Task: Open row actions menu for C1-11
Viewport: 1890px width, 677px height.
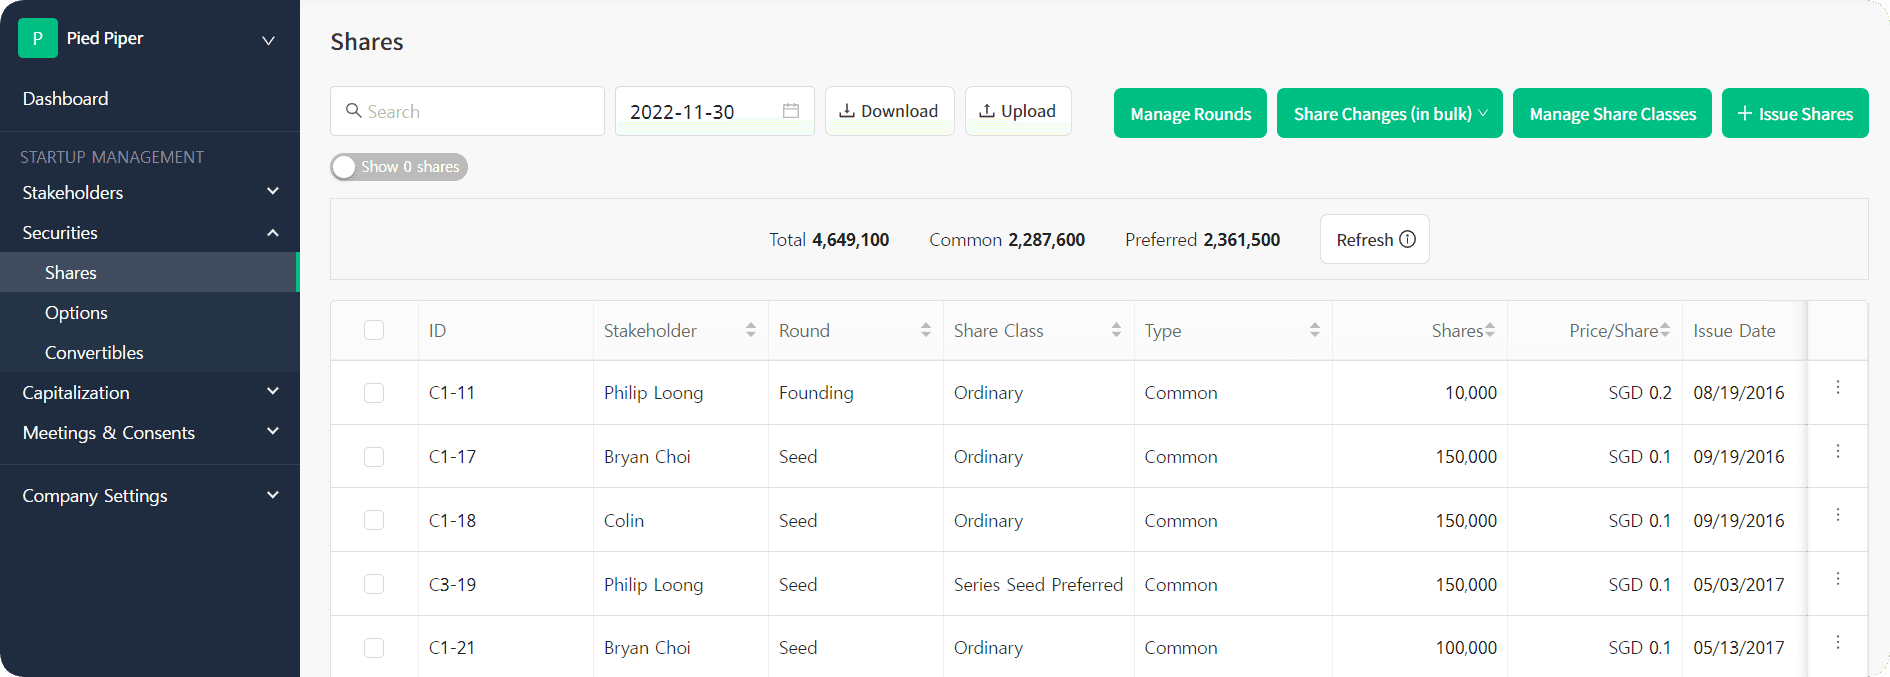Action: (1838, 387)
